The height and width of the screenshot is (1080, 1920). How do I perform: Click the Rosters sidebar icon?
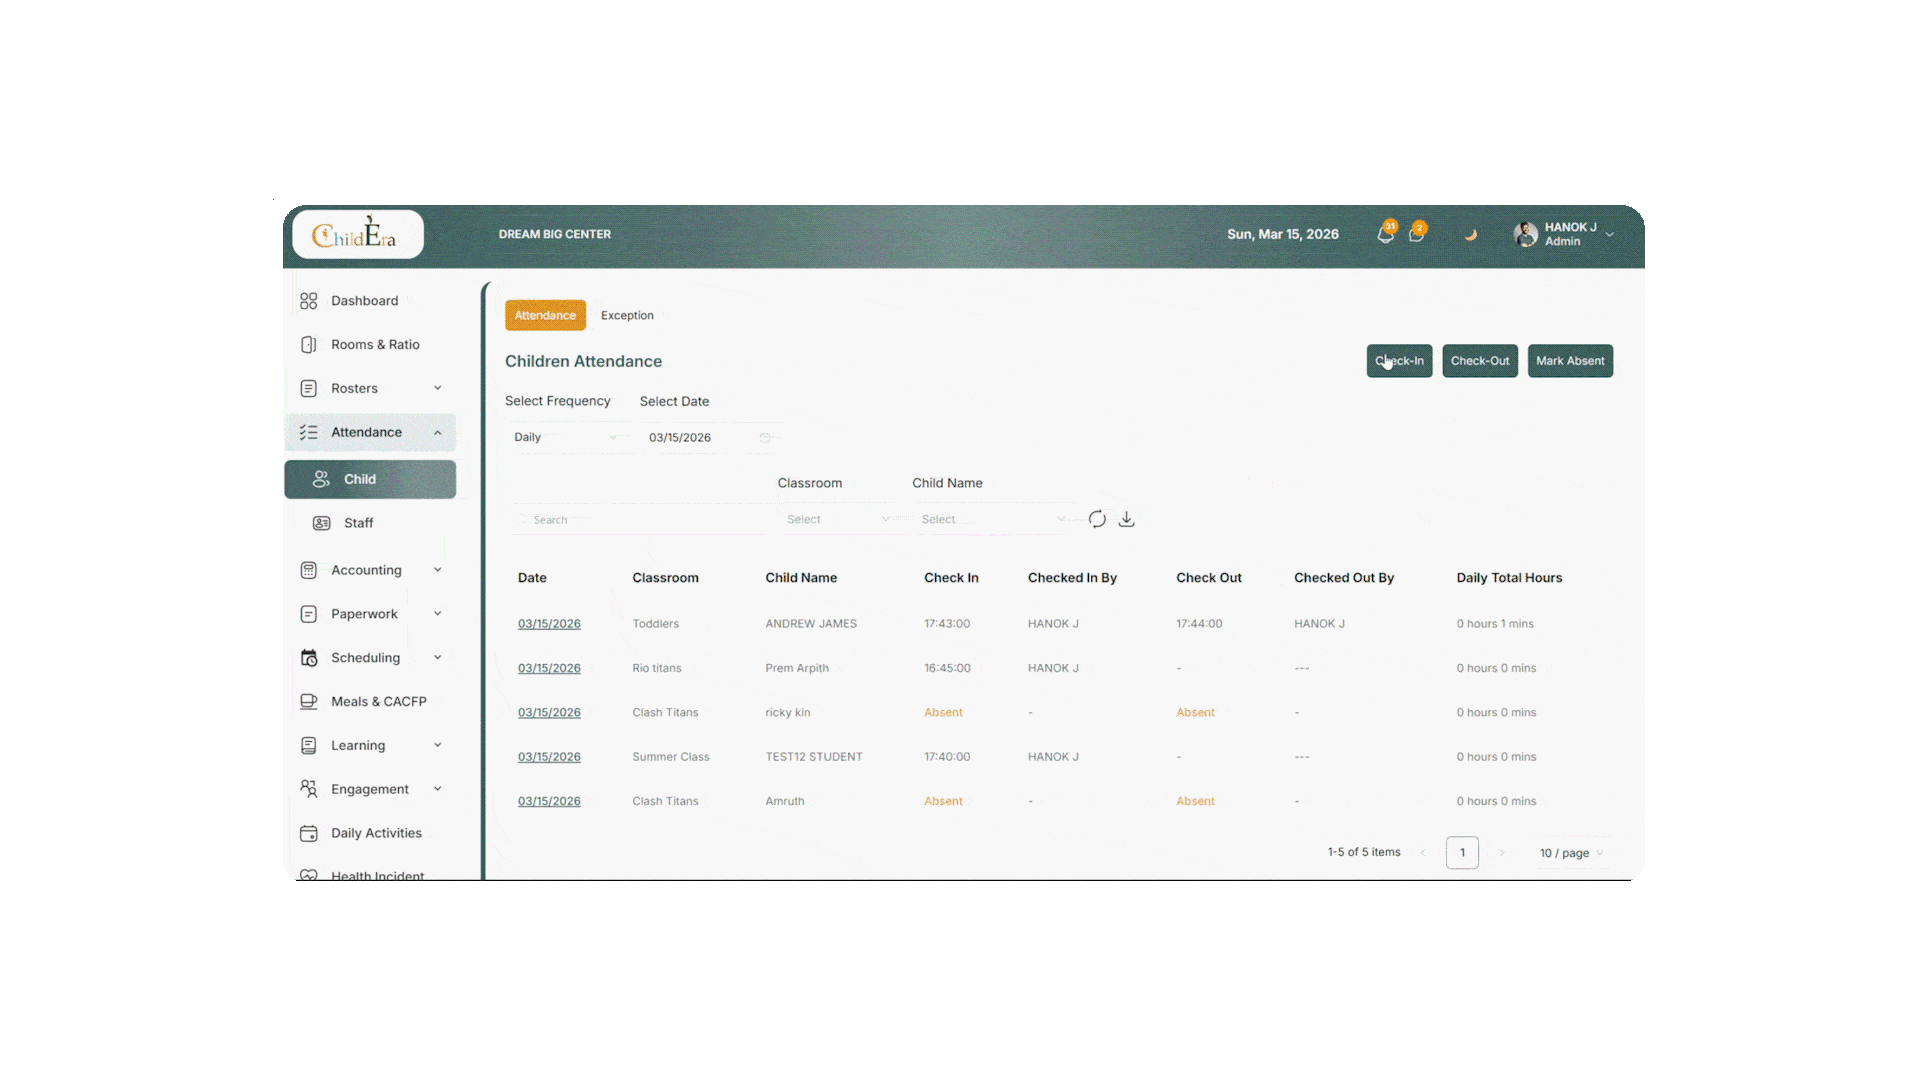click(309, 389)
